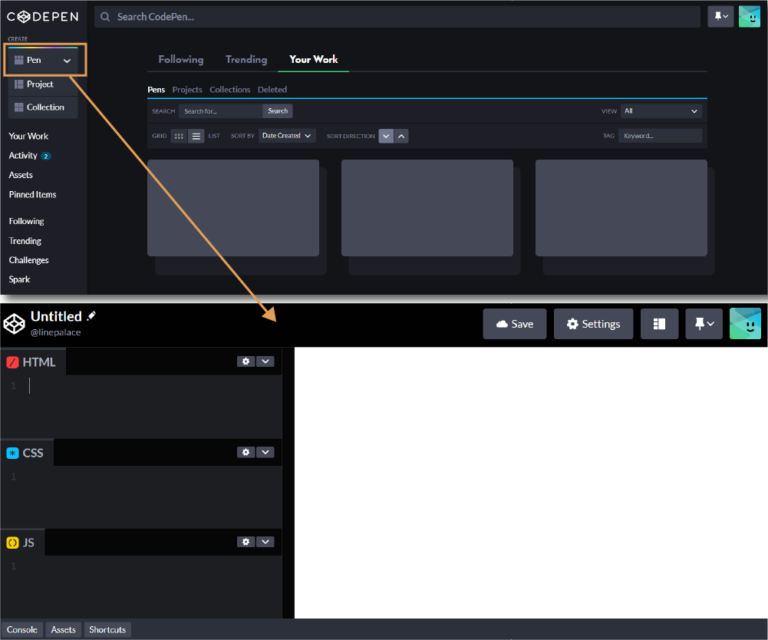This screenshot has width=768, height=640.
Task: Open the Shortcuts button in footer
Action: click(107, 629)
